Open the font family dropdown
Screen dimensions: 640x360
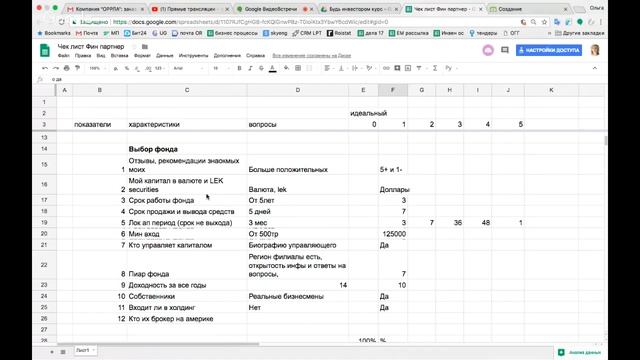tap(188, 68)
